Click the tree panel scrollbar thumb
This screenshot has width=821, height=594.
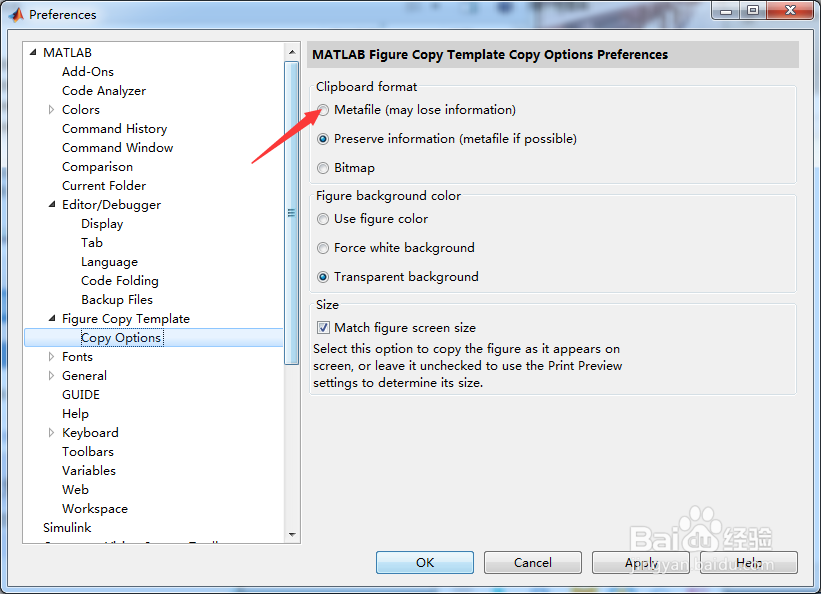click(292, 213)
